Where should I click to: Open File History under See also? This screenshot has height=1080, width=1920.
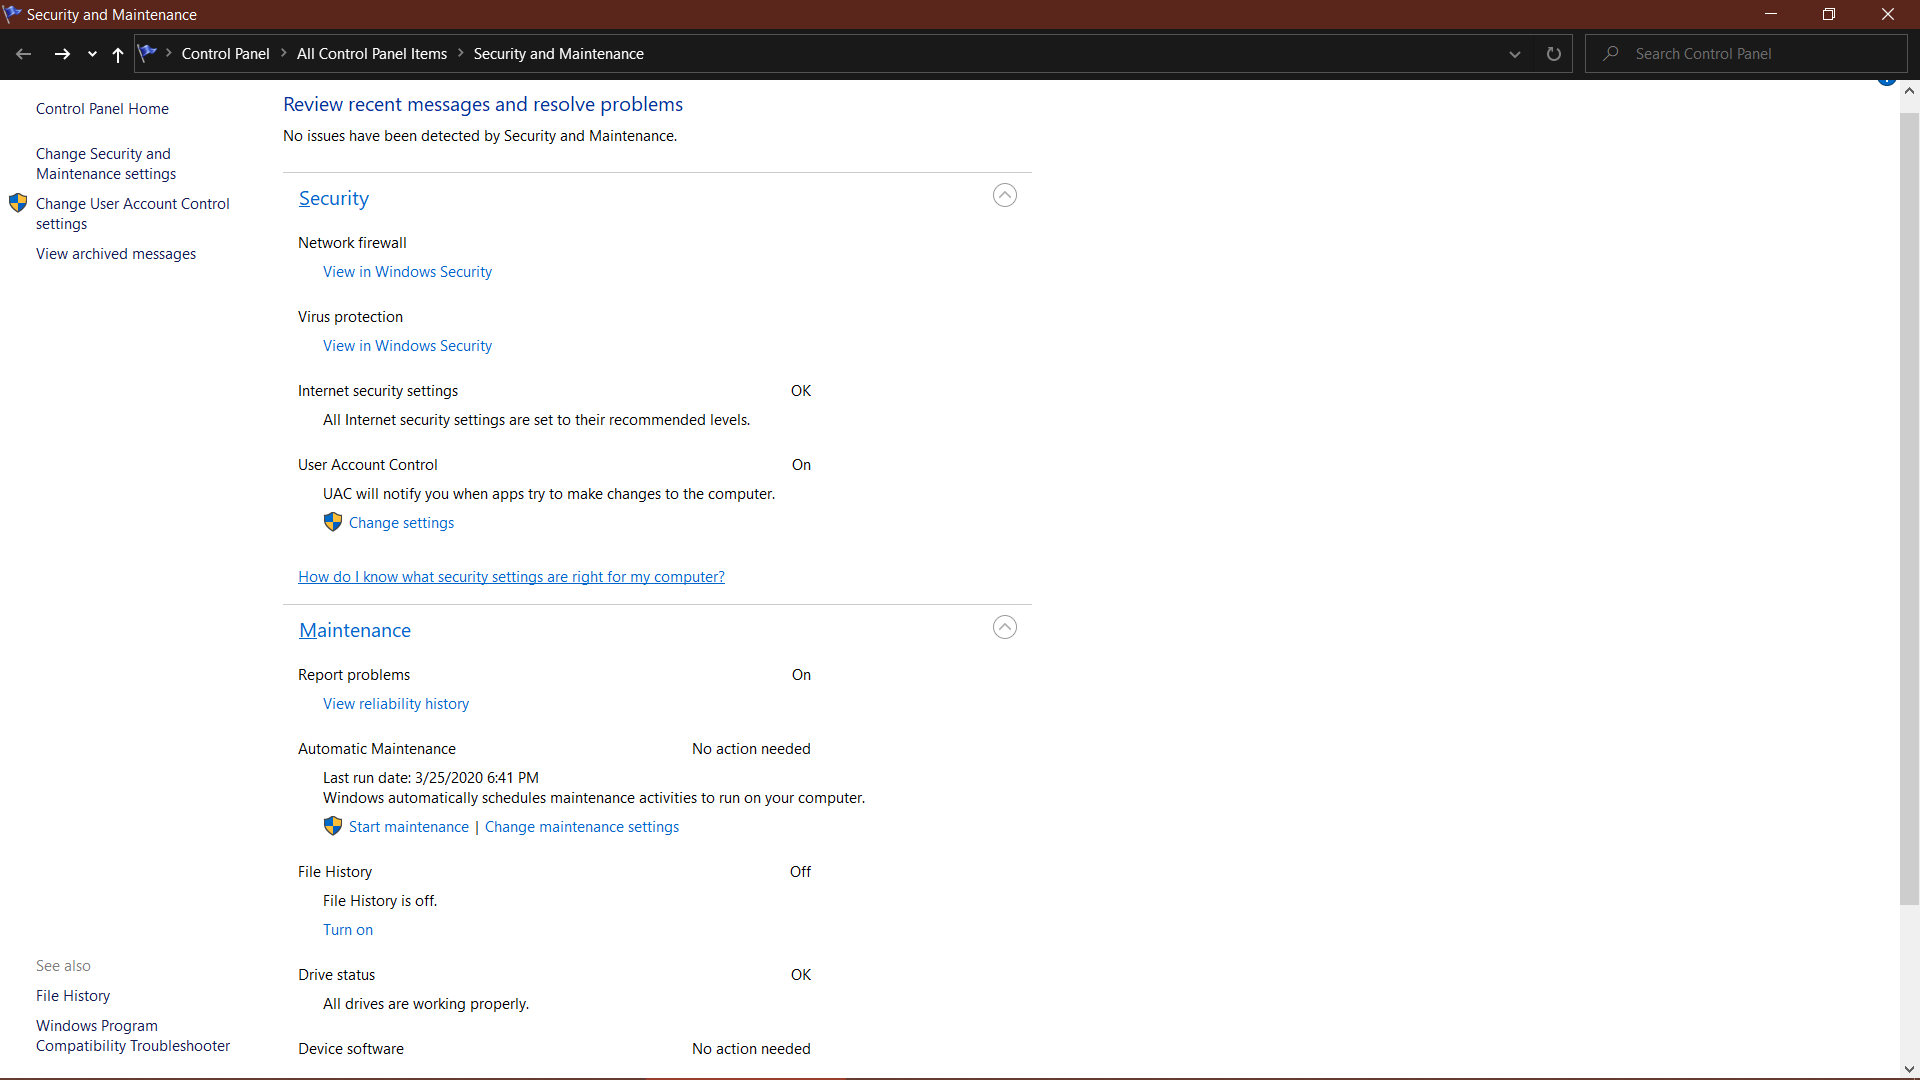tap(73, 996)
